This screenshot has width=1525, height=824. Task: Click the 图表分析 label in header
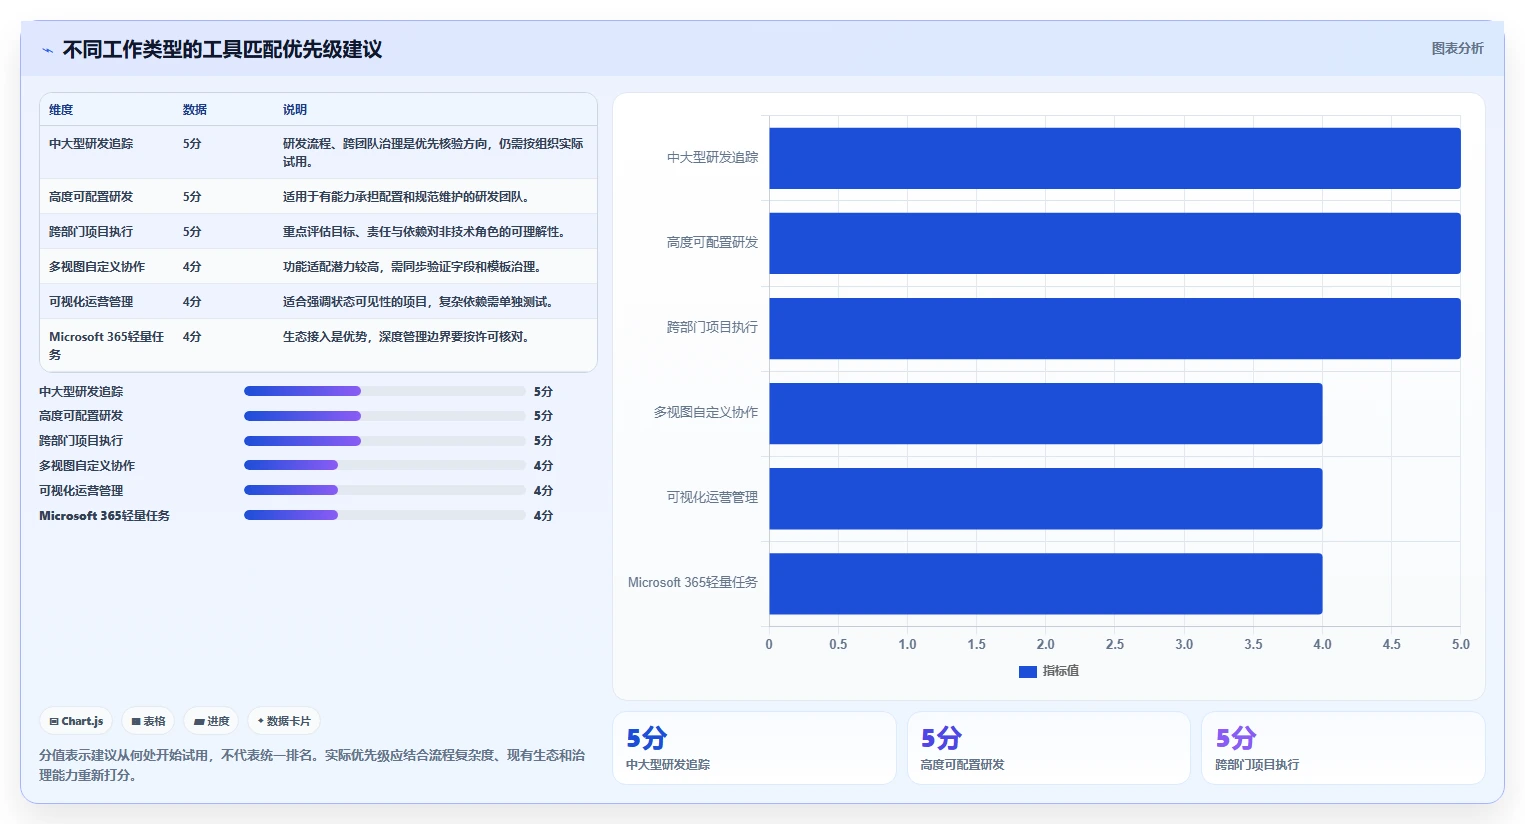click(1457, 48)
